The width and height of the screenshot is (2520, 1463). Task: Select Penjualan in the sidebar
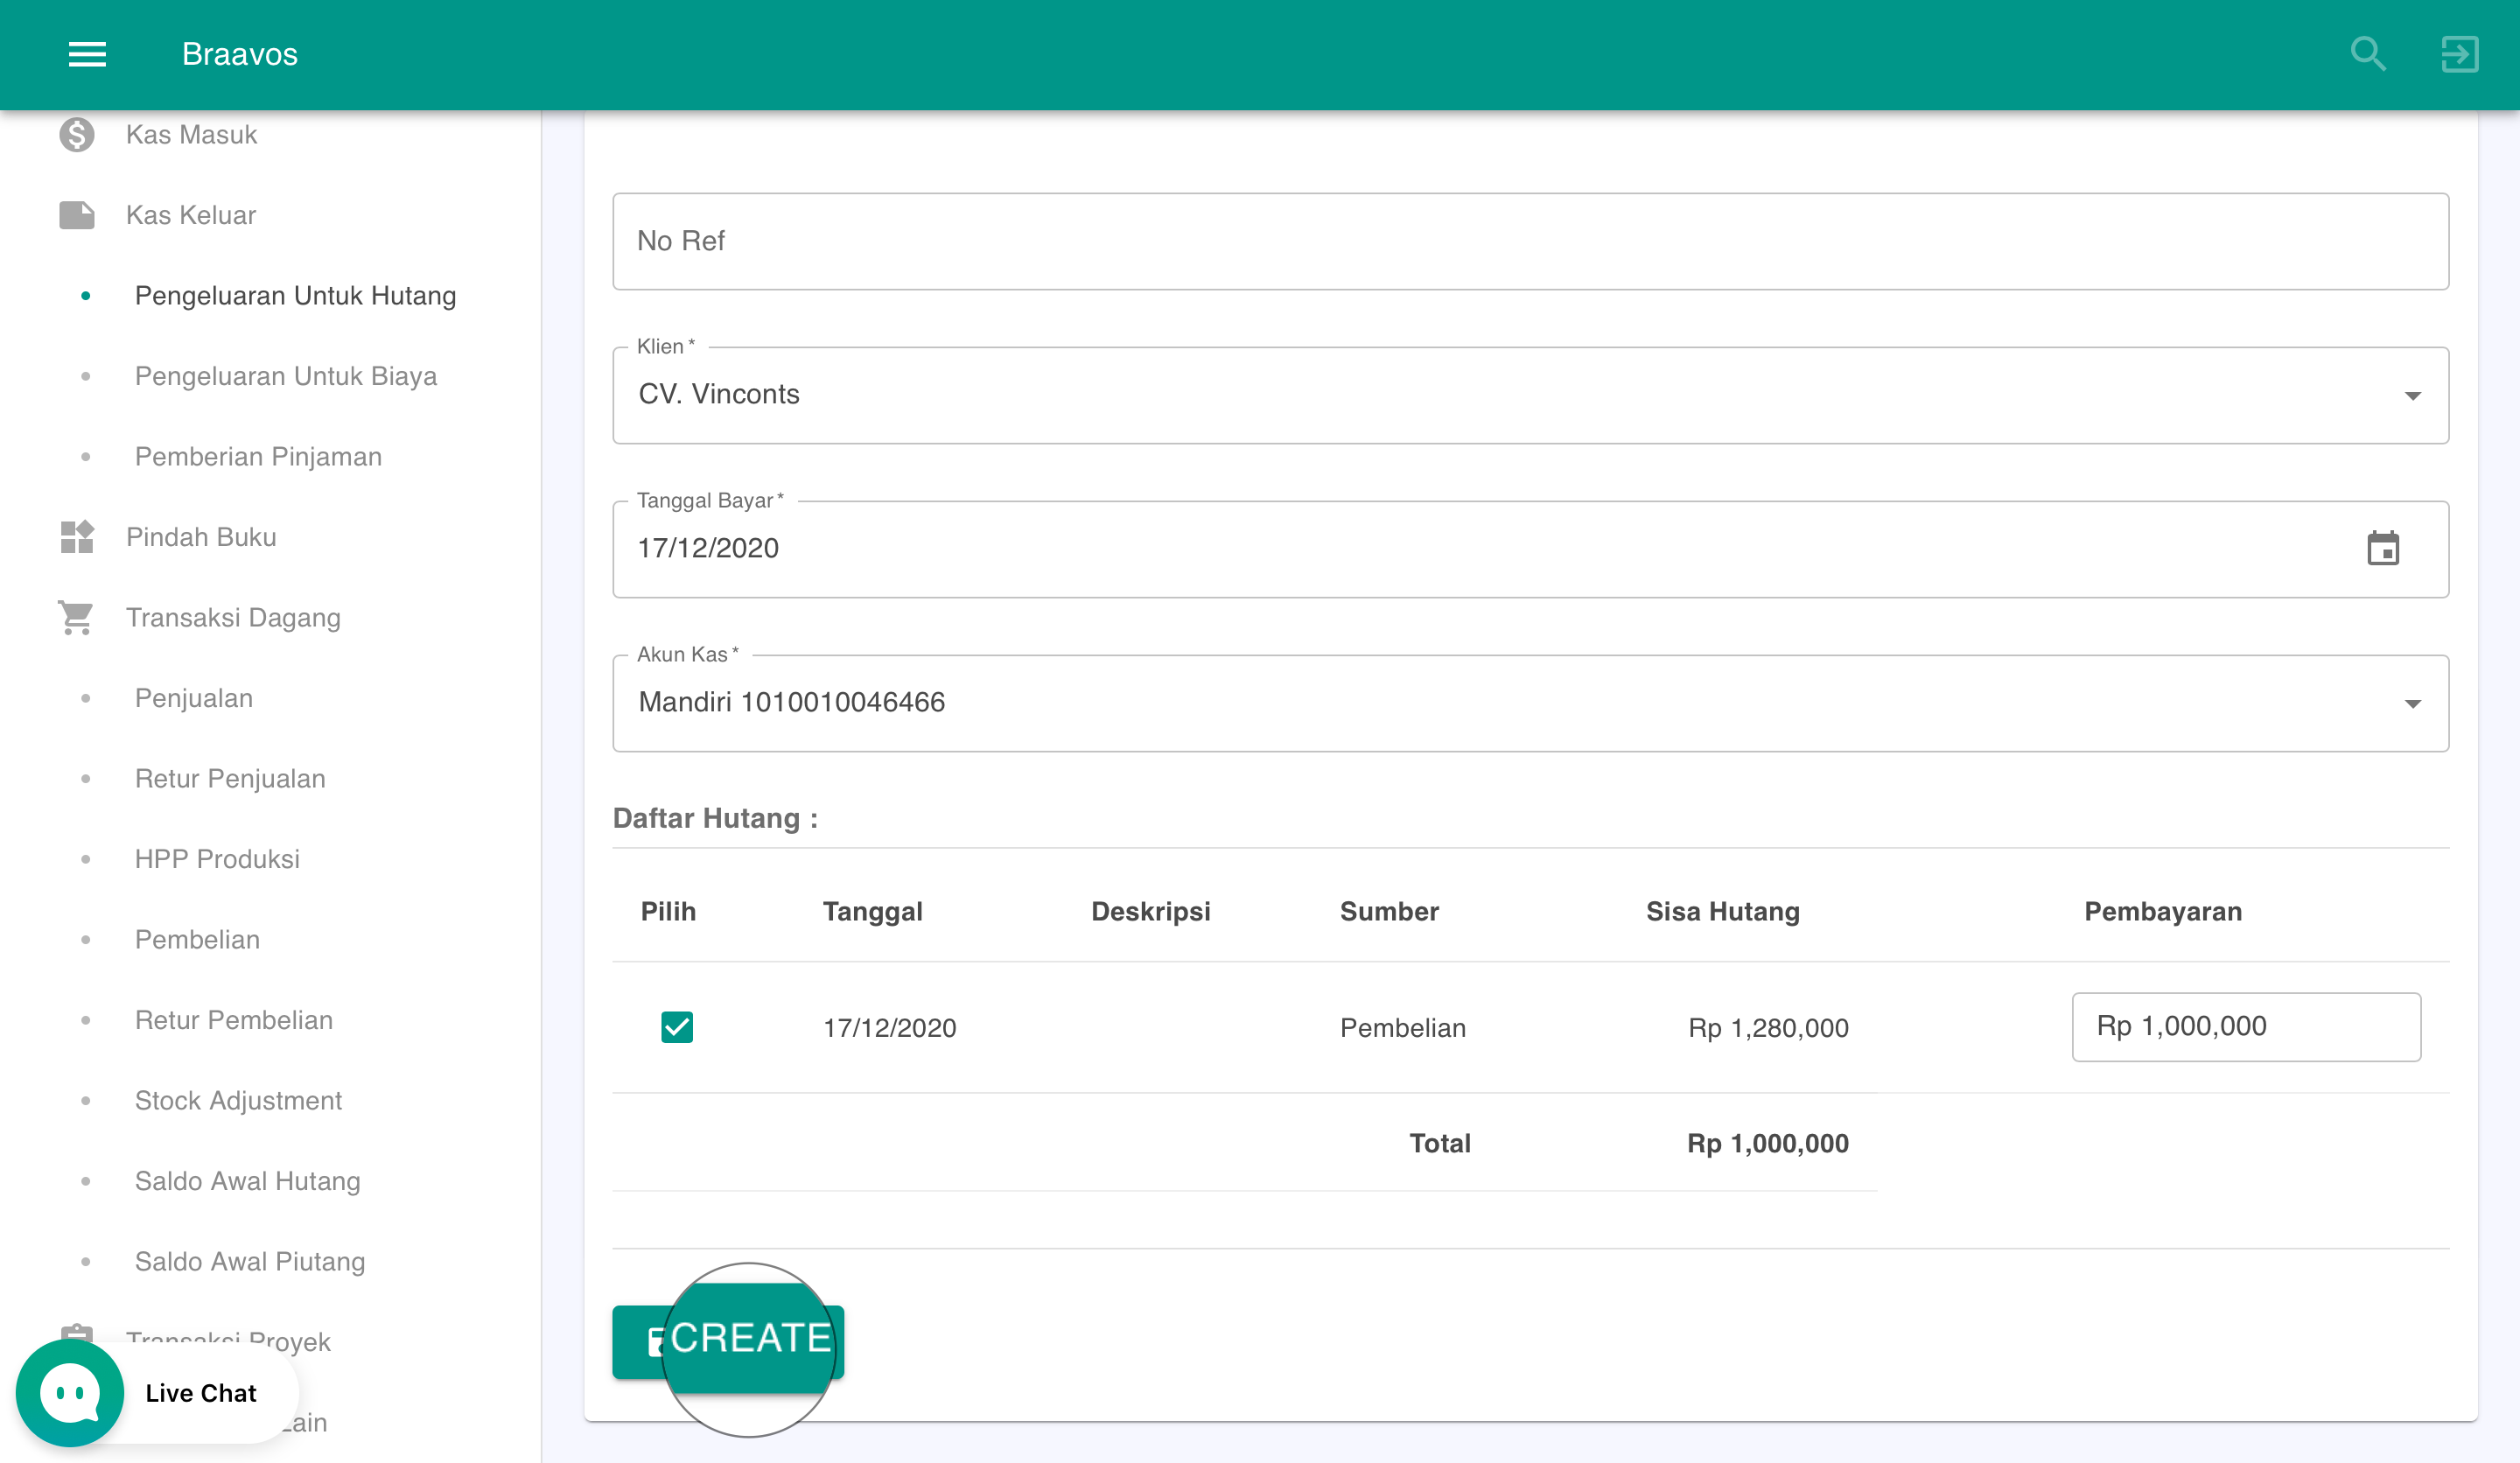tap(193, 698)
